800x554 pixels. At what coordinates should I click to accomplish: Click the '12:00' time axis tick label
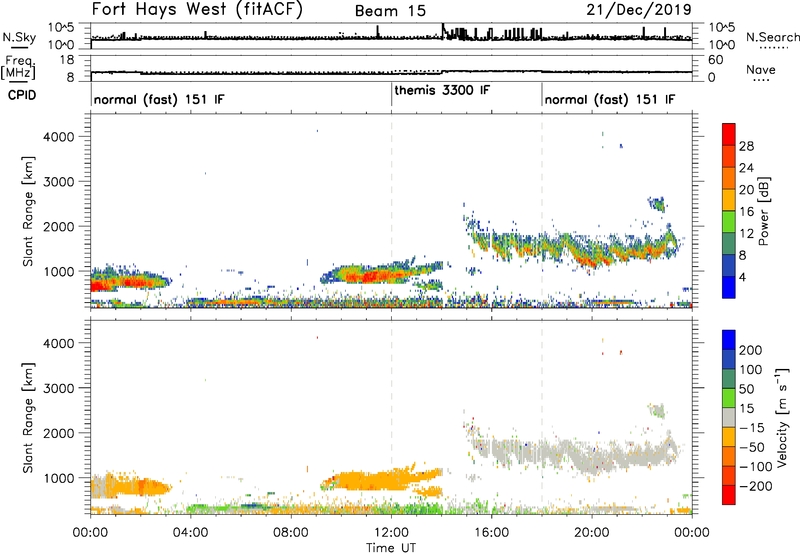pyautogui.click(x=391, y=533)
